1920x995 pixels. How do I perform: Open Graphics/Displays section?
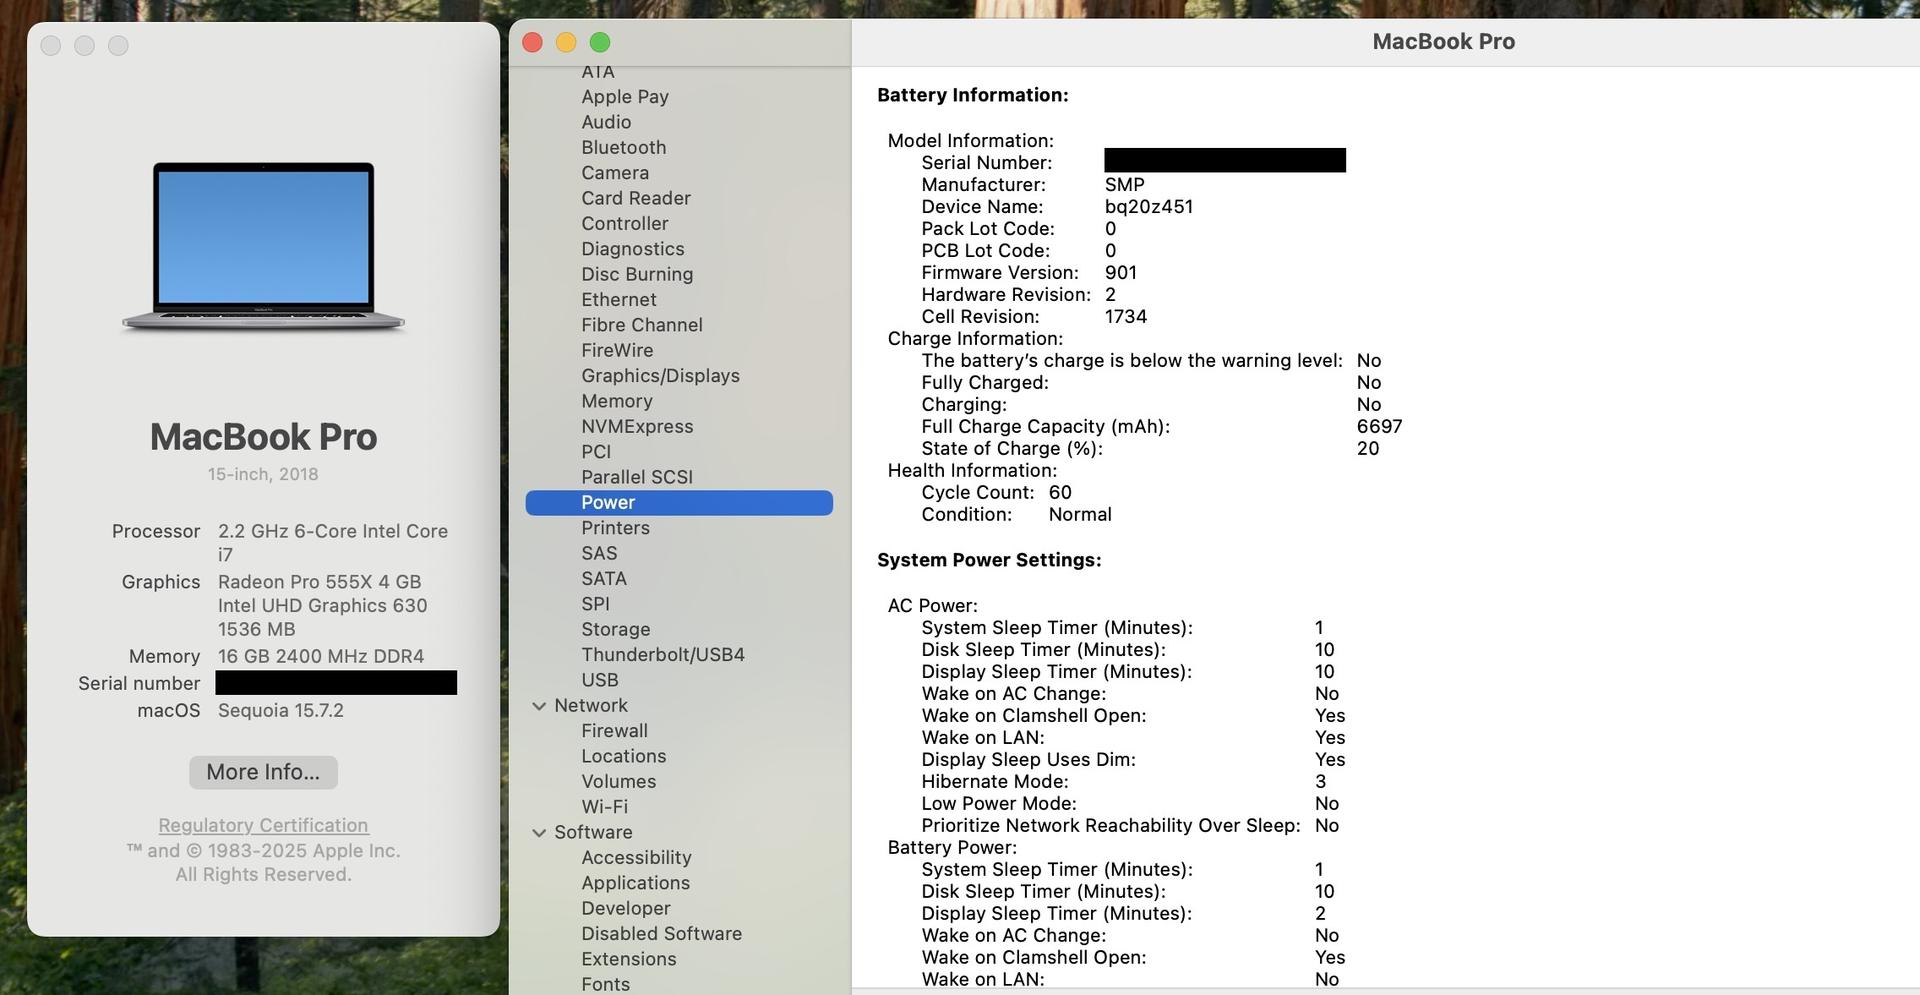tap(660, 375)
